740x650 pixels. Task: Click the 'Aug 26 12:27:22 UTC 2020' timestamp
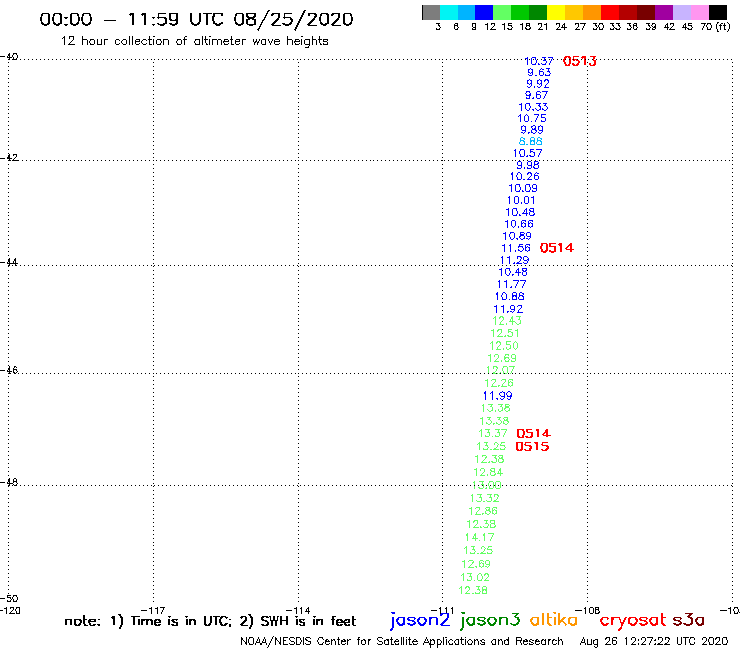[x=654, y=642]
